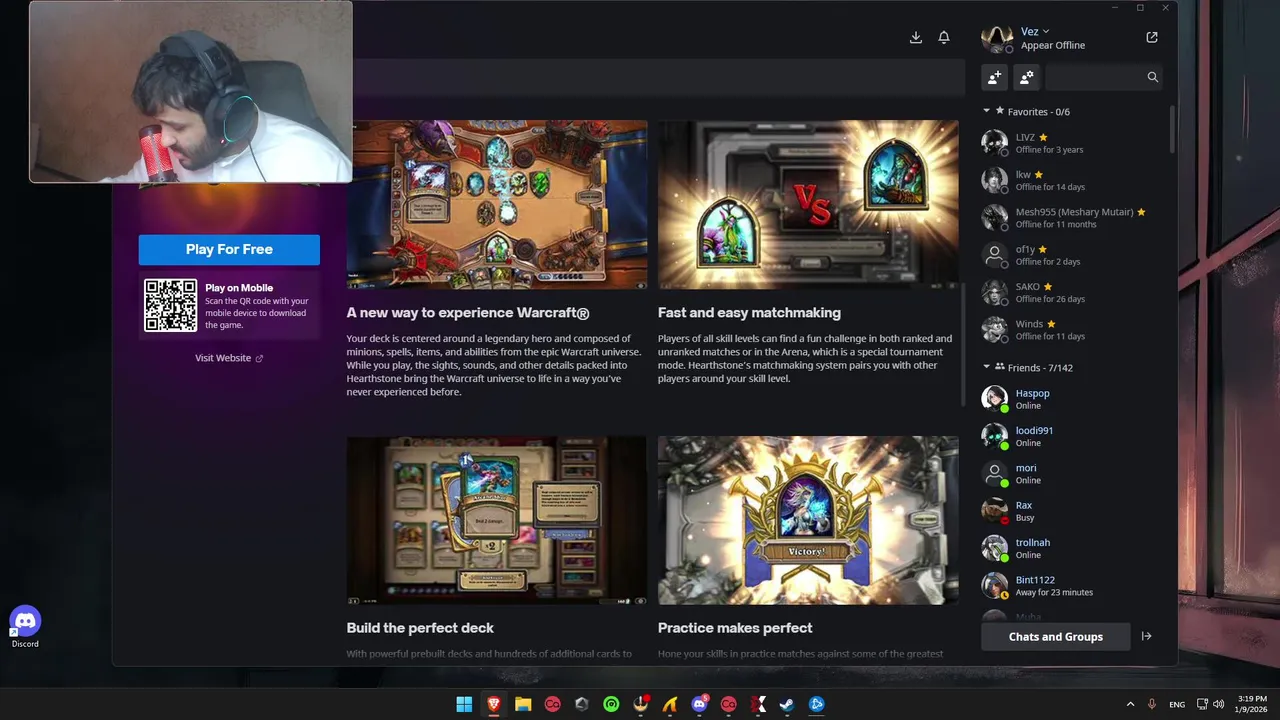Click the Play For Free button
This screenshot has width=1280, height=720.
pos(229,250)
